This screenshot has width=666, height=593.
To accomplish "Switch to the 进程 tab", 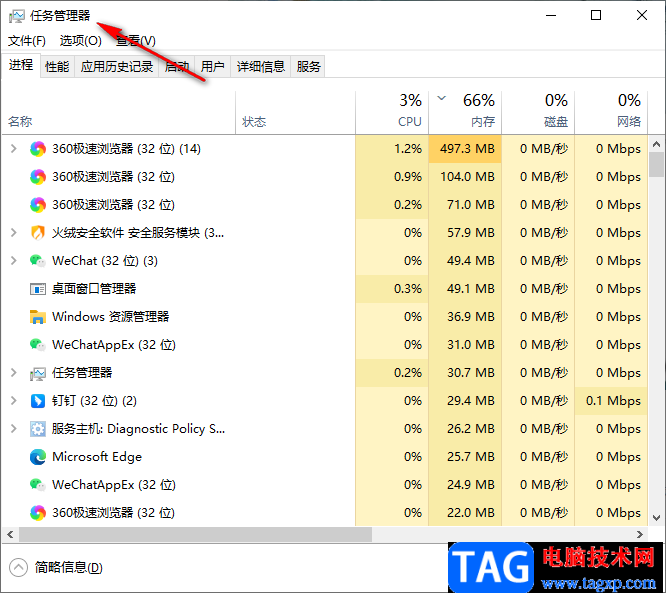I will tap(21, 65).
